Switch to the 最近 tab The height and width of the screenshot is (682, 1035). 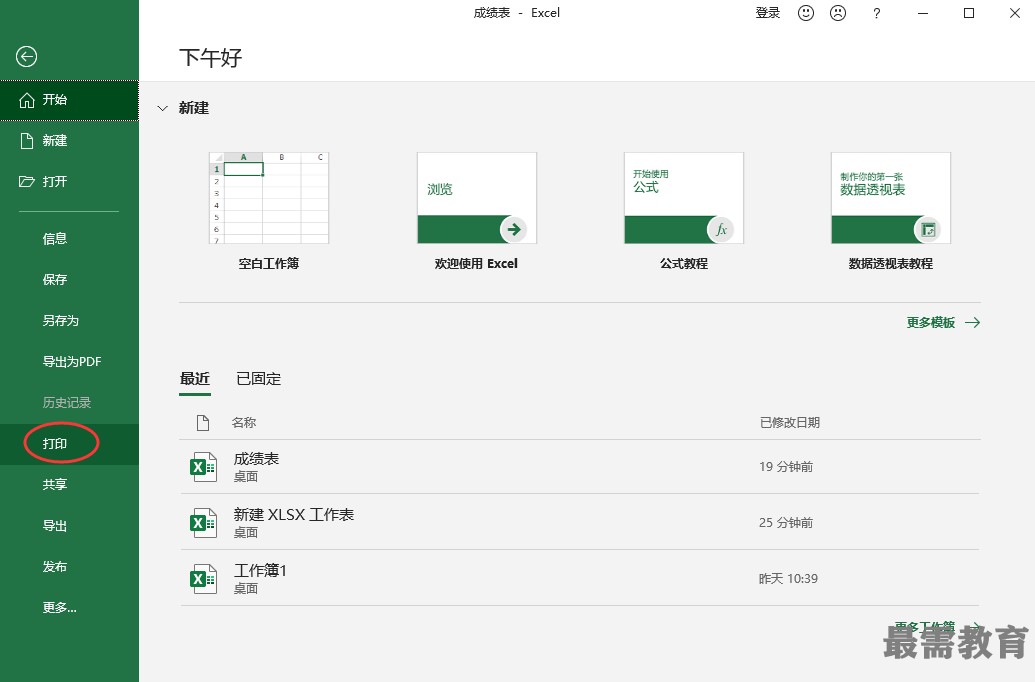tap(195, 379)
